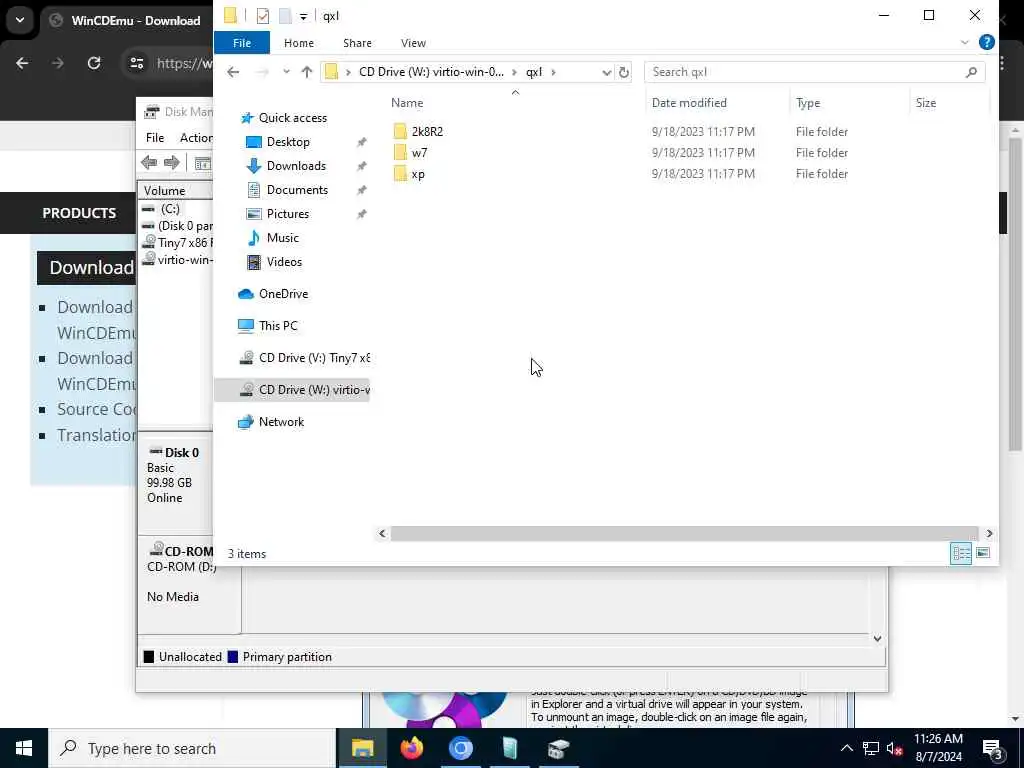Image resolution: width=1024 pixels, height=768 pixels.
Task: Go up one folder level
Action: 306,72
